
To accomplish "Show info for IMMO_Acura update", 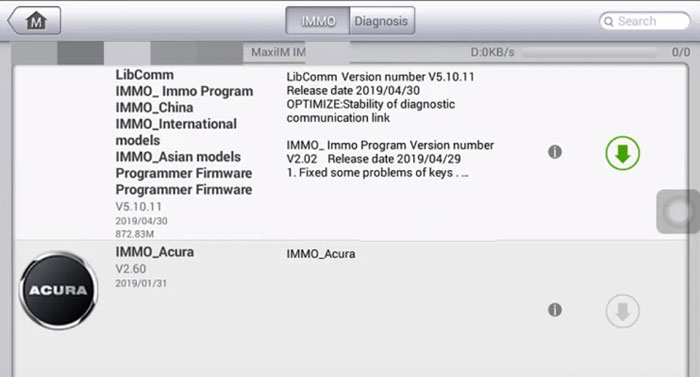I will pyautogui.click(x=555, y=310).
